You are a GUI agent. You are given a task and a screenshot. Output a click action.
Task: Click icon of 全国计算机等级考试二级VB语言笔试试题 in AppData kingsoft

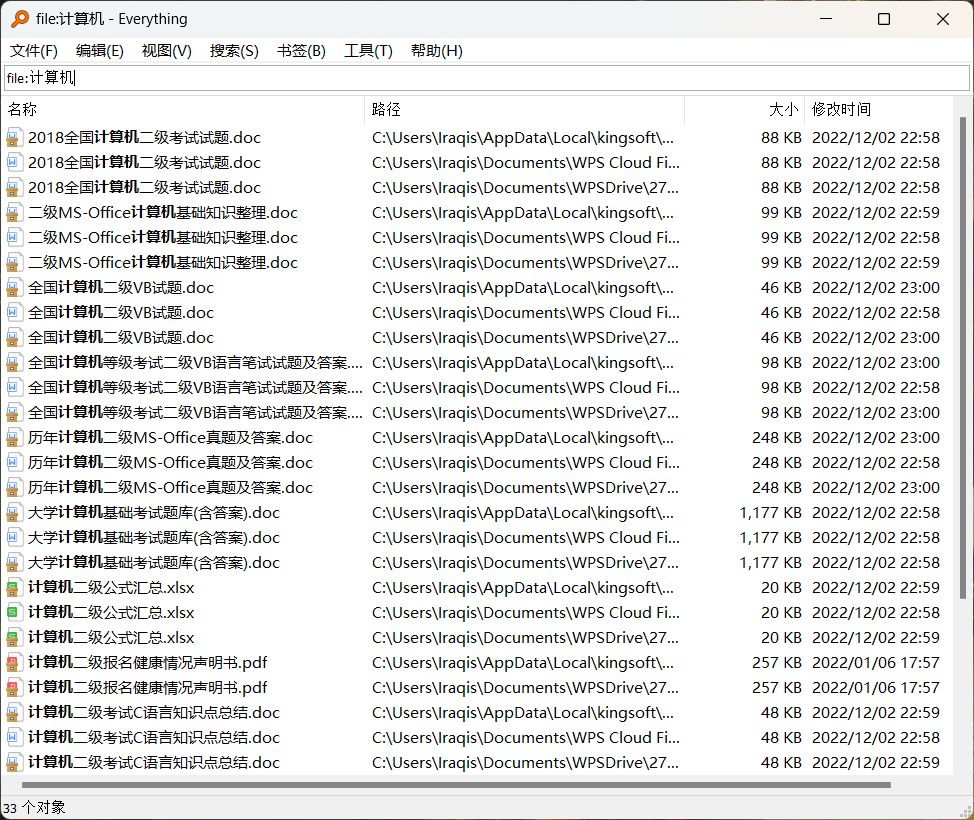pos(13,363)
